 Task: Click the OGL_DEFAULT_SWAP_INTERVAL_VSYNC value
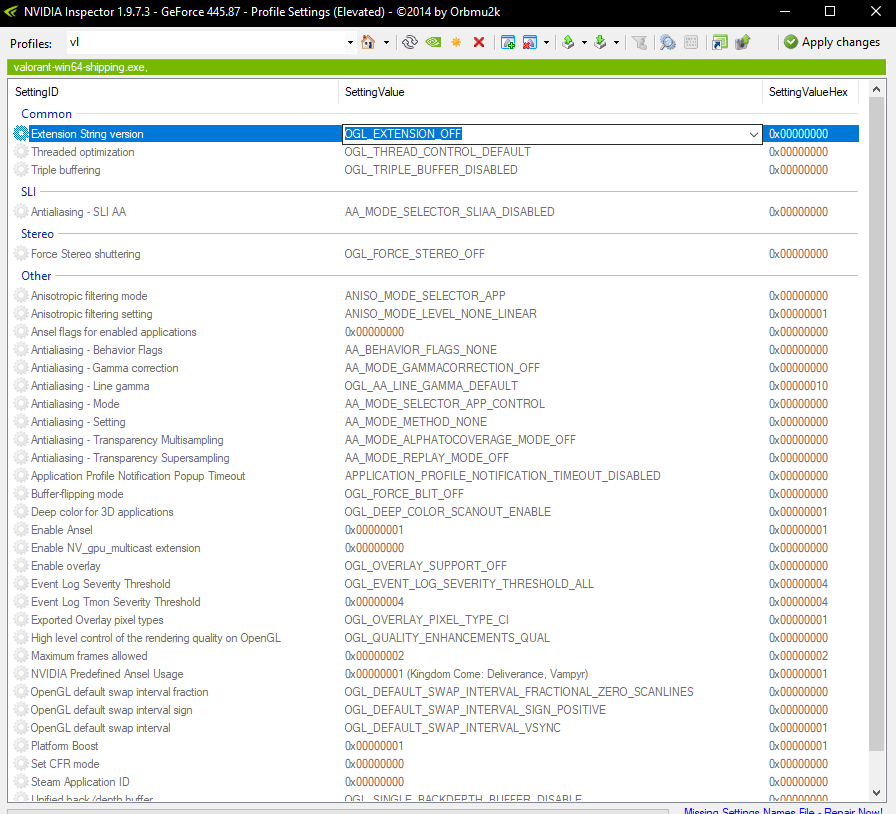click(453, 728)
